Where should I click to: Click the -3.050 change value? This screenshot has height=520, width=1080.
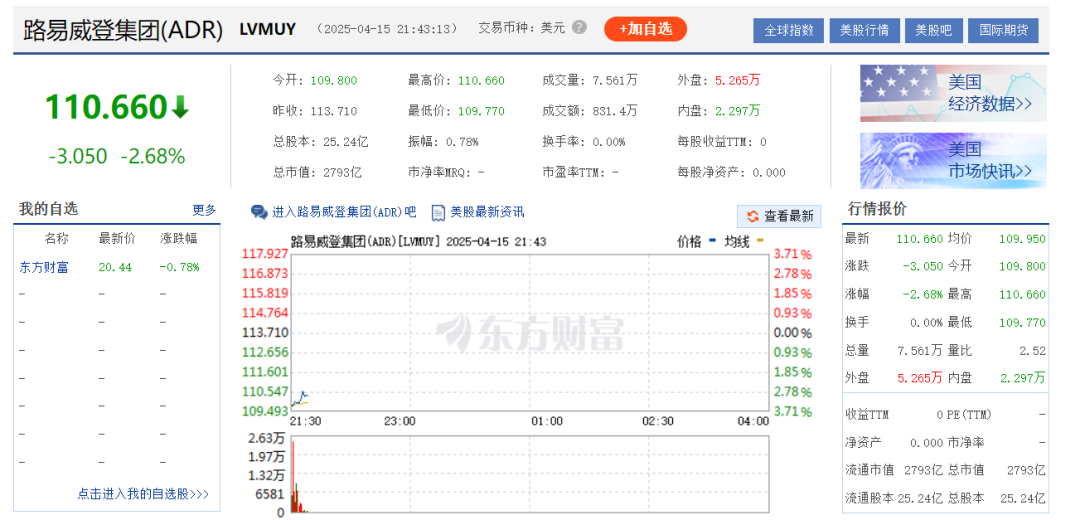point(78,157)
